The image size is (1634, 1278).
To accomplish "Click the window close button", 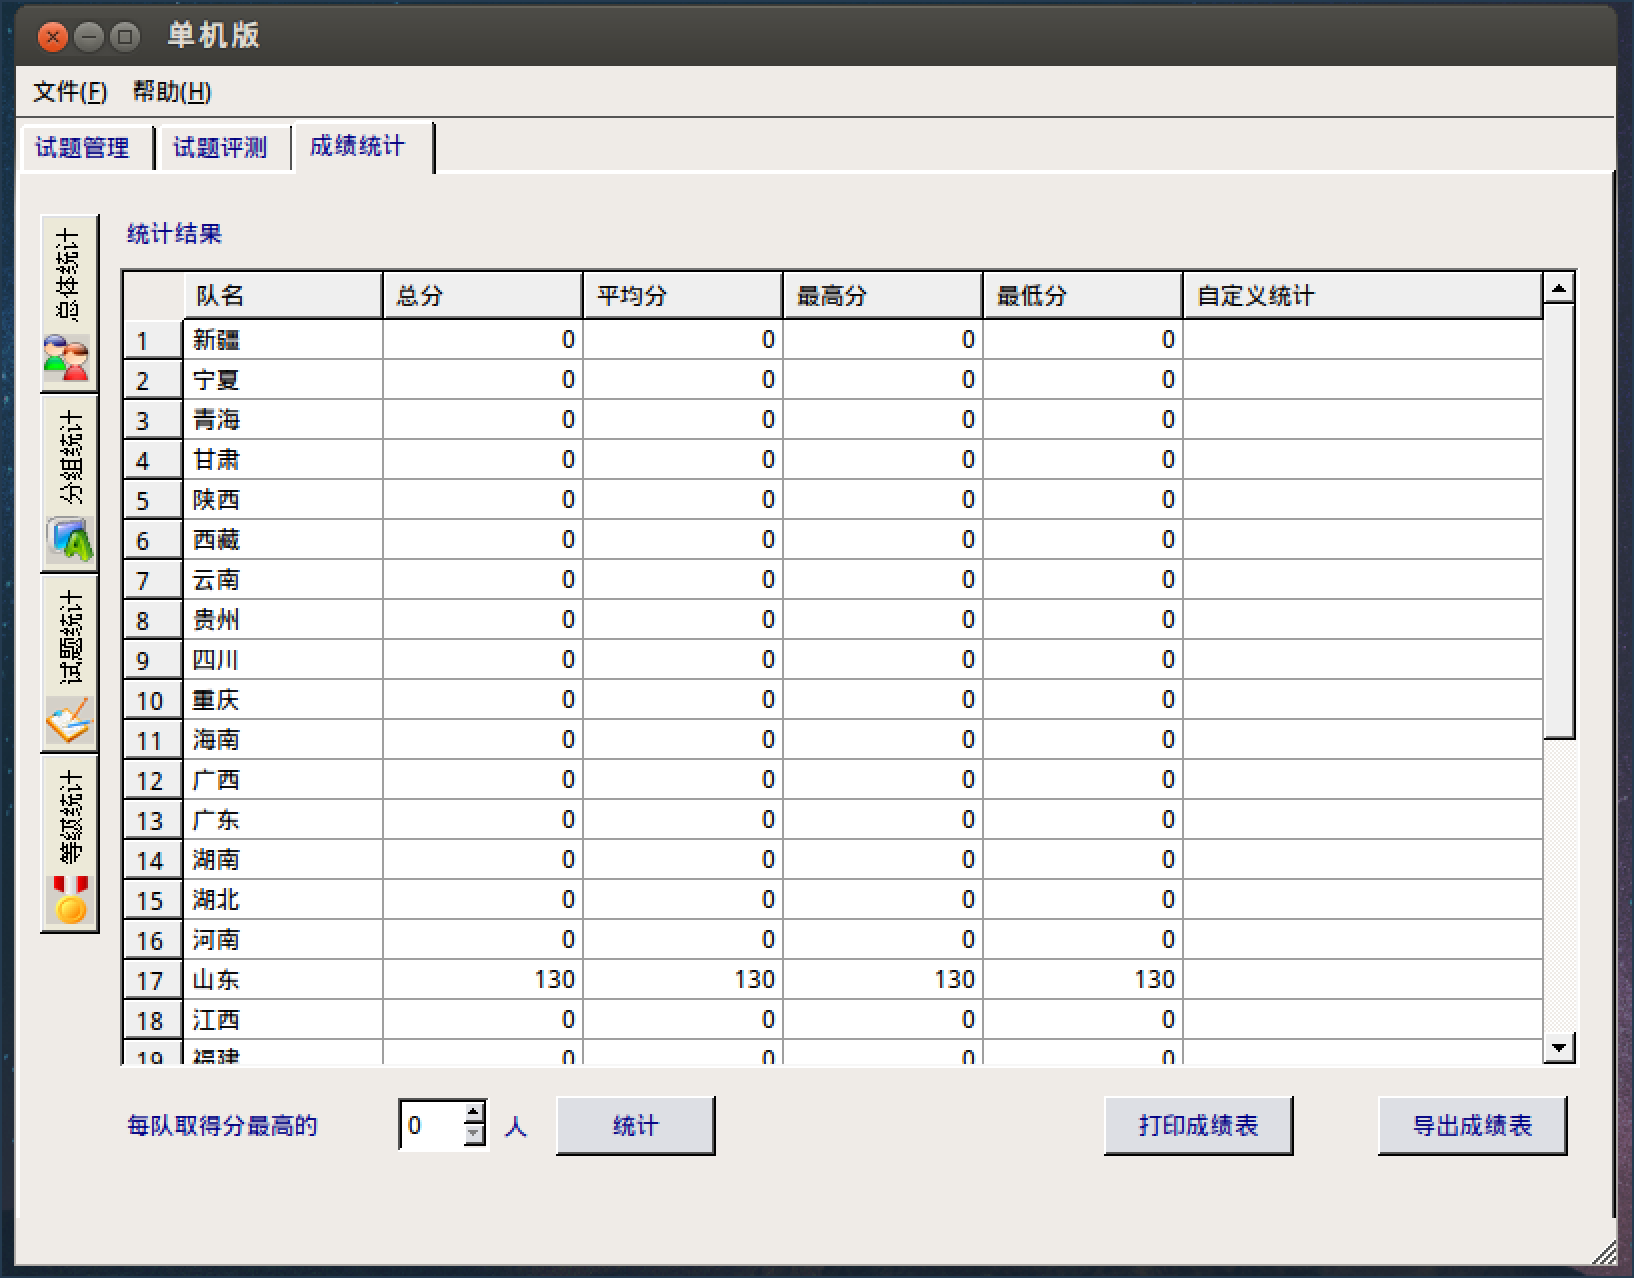I will (53, 37).
